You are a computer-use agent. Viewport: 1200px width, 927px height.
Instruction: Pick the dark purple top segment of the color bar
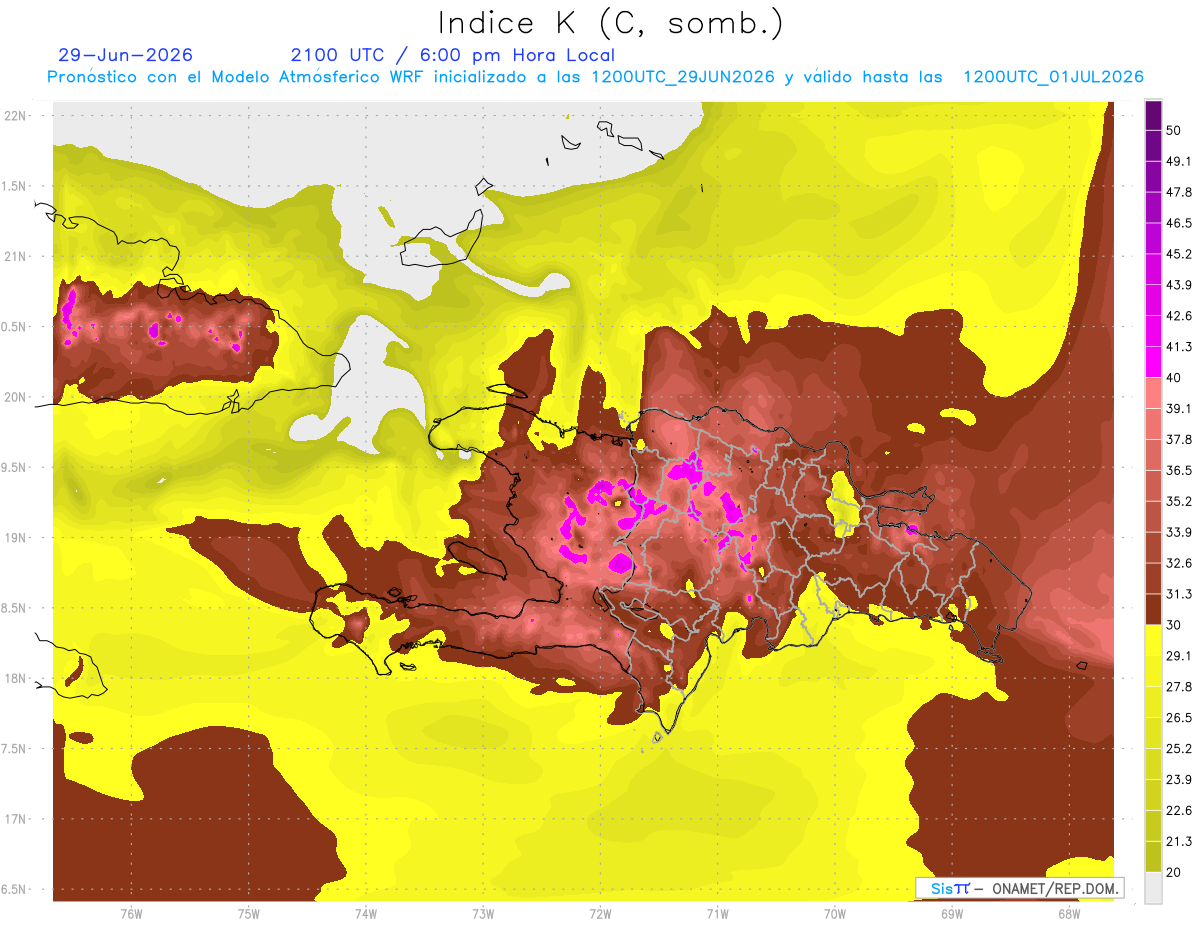click(x=1153, y=115)
